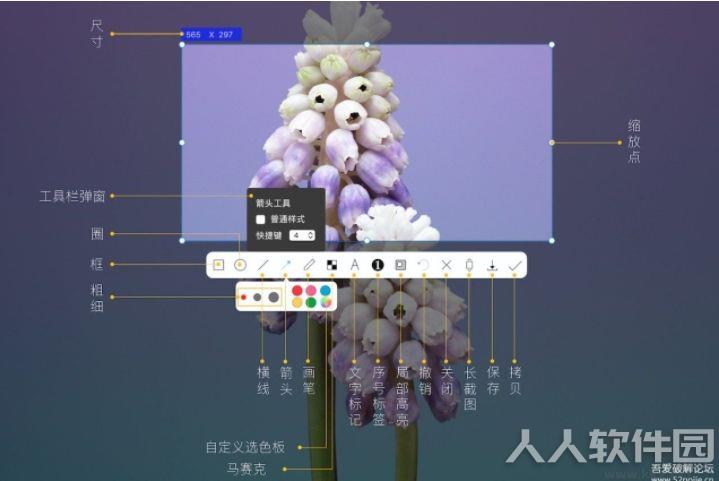Viewport: 719px width, 481px height.
Task: Pick the red color swatch
Action: pyautogui.click(x=297, y=290)
